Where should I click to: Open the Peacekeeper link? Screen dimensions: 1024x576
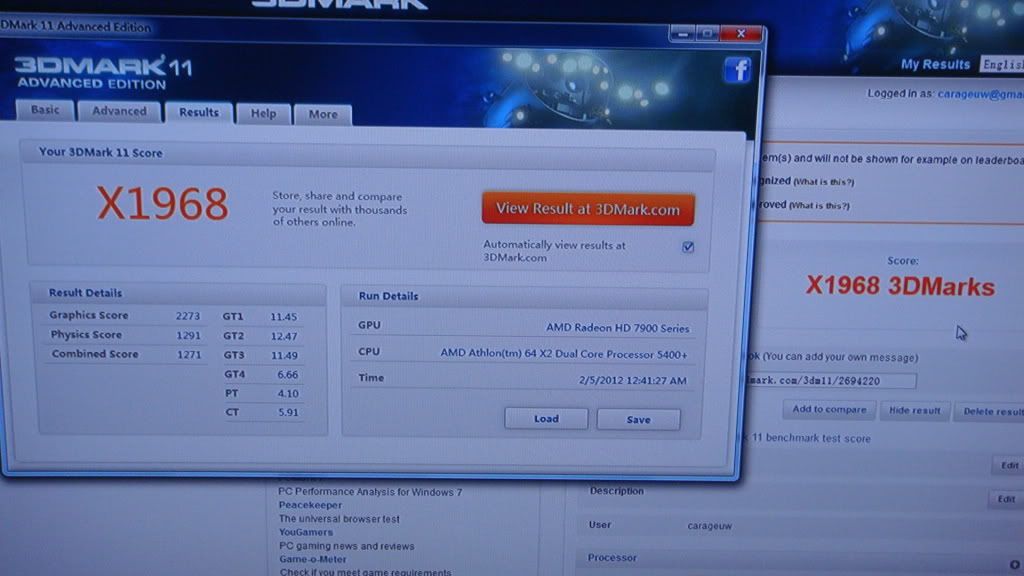(308, 506)
